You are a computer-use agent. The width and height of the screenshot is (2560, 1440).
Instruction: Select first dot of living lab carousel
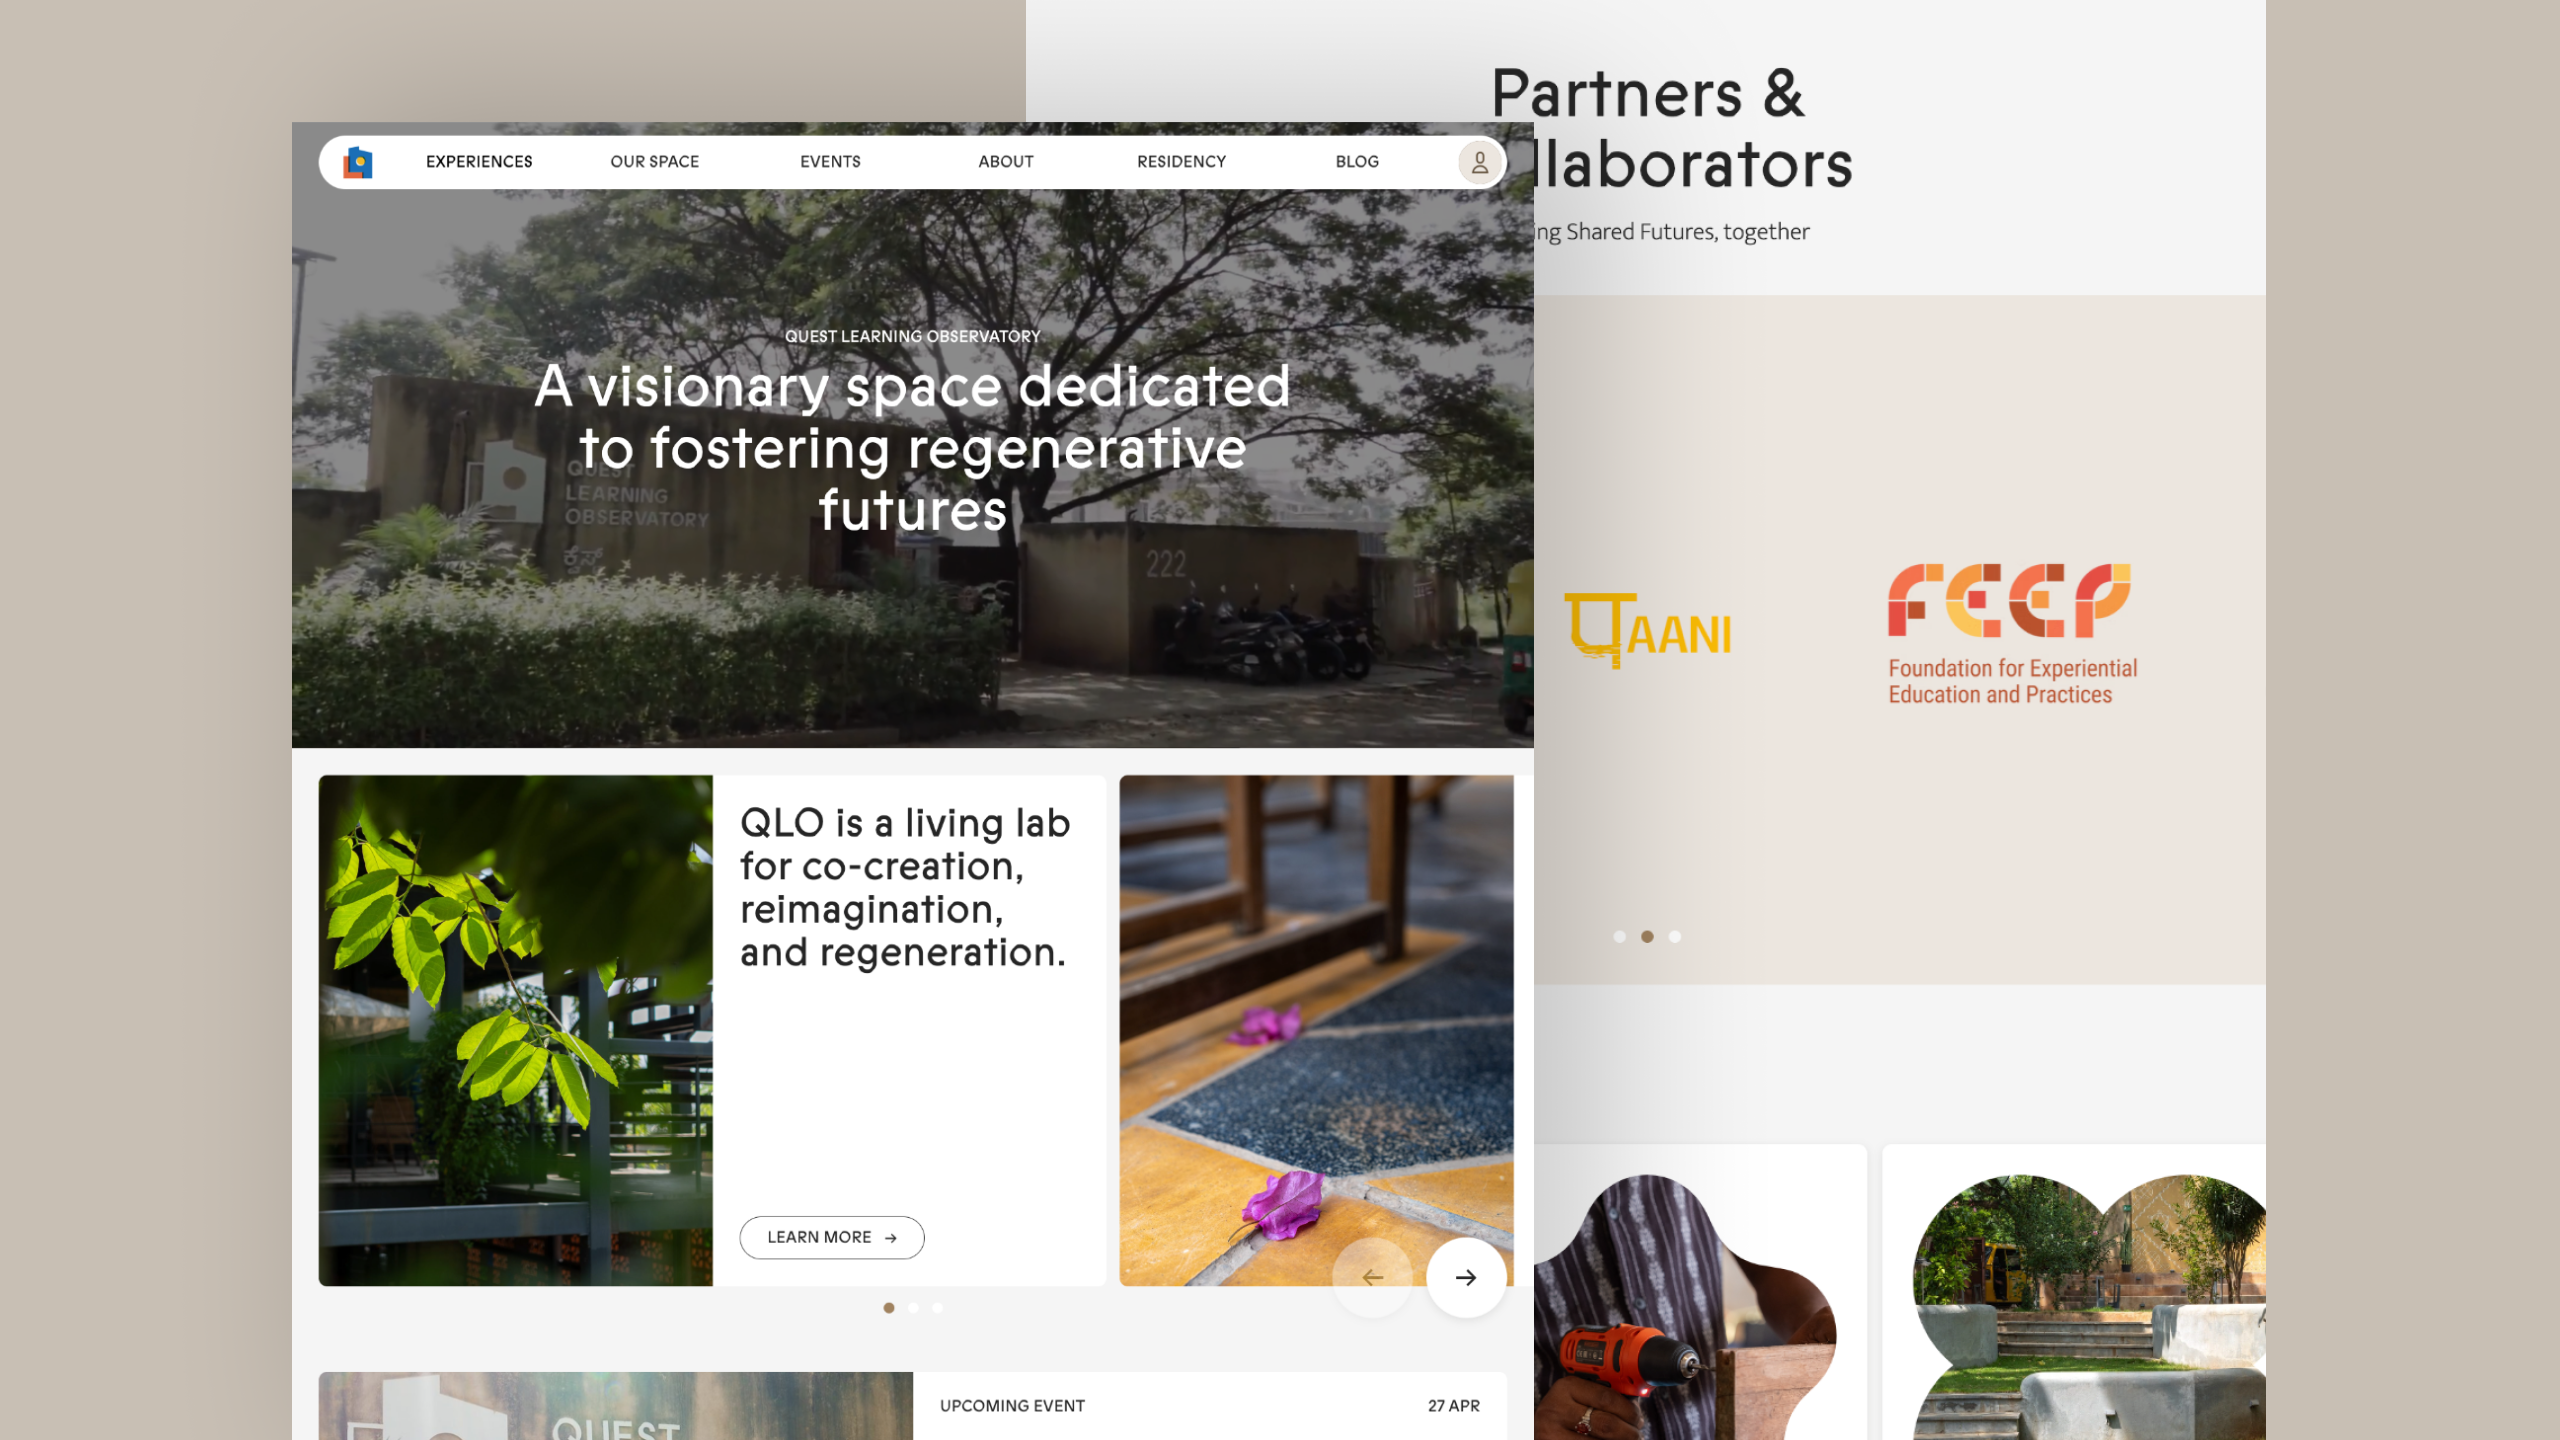[889, 1308]
